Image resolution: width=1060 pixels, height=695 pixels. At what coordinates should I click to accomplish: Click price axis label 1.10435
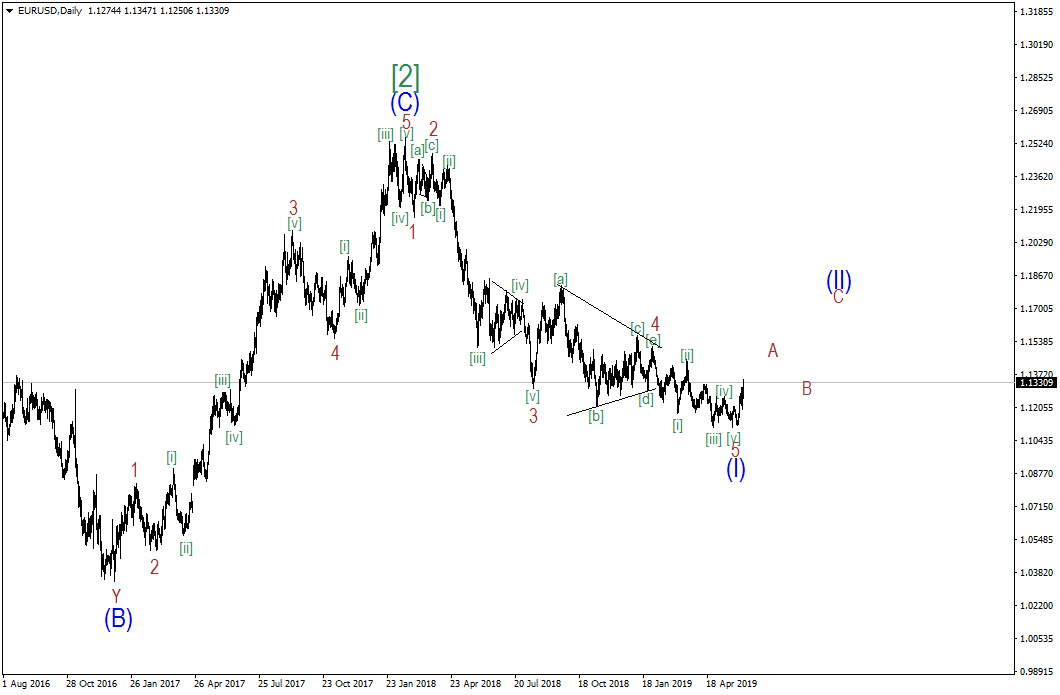click(1036, 441)
